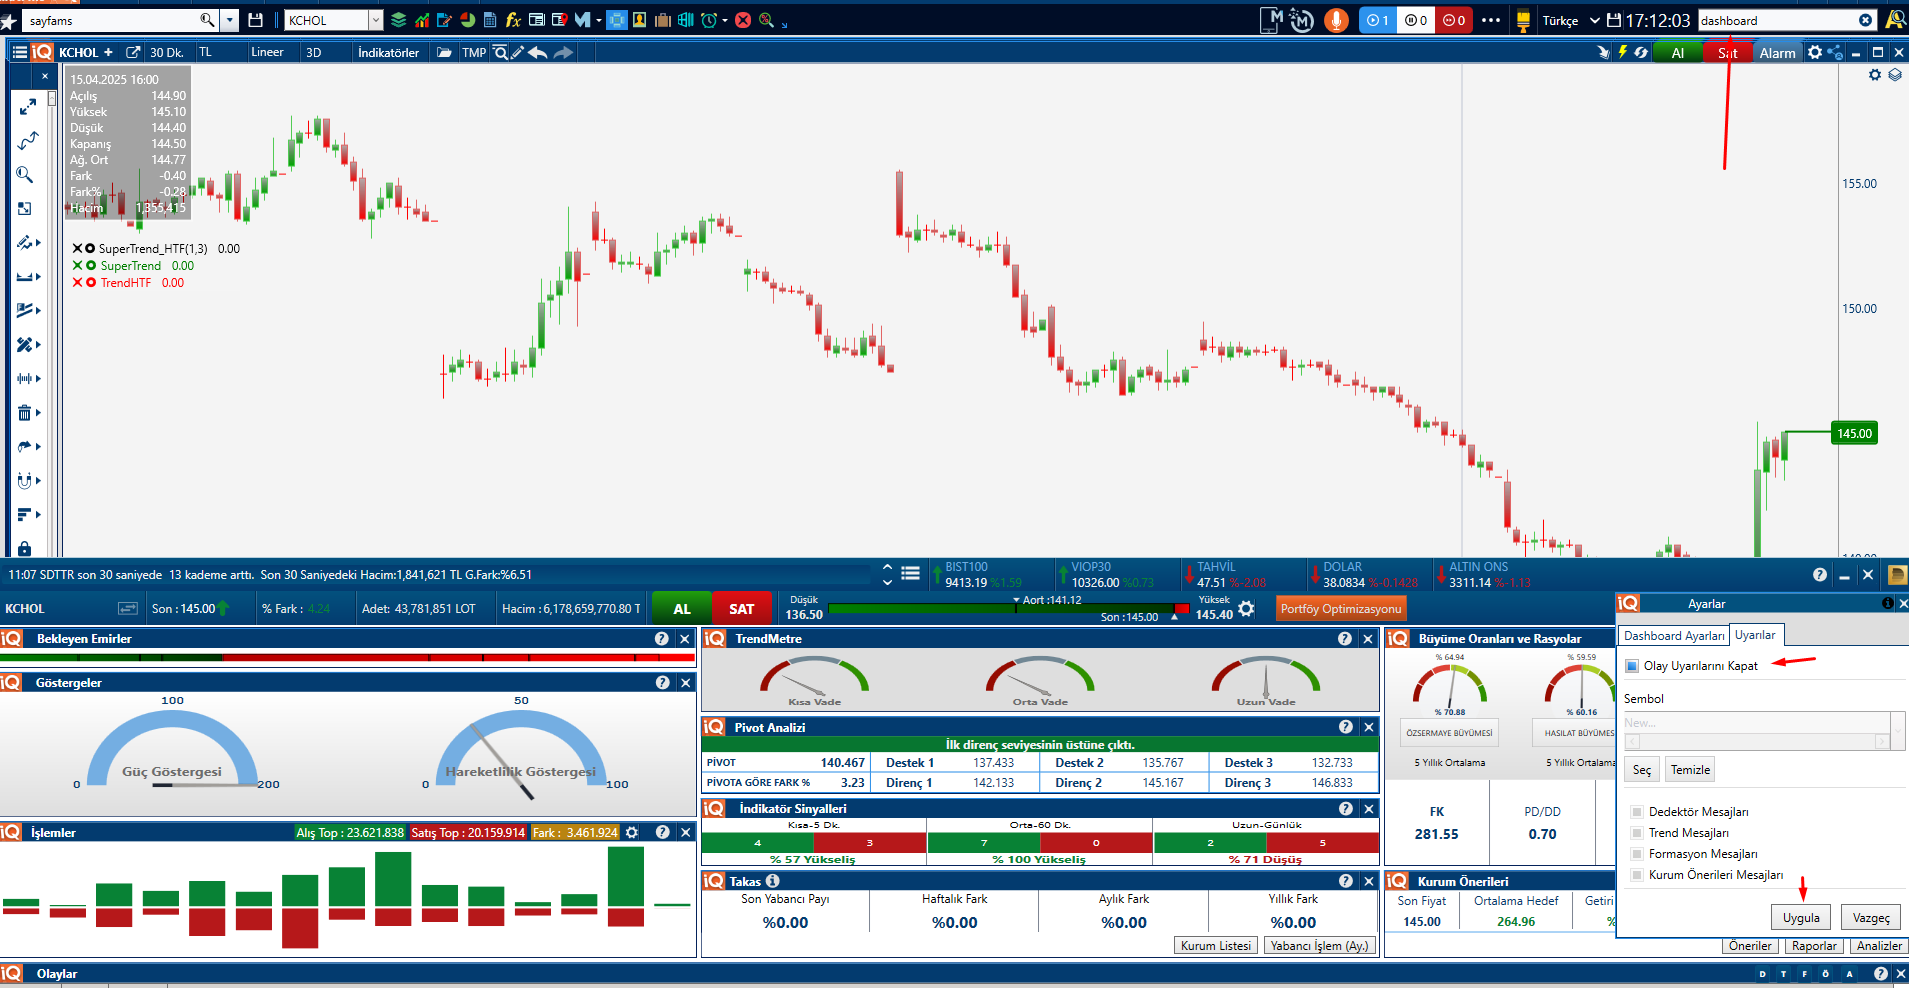Screen dimensions: 1909x988
Task: Open the İndikatörler menu
Action: tap(388, 53)
